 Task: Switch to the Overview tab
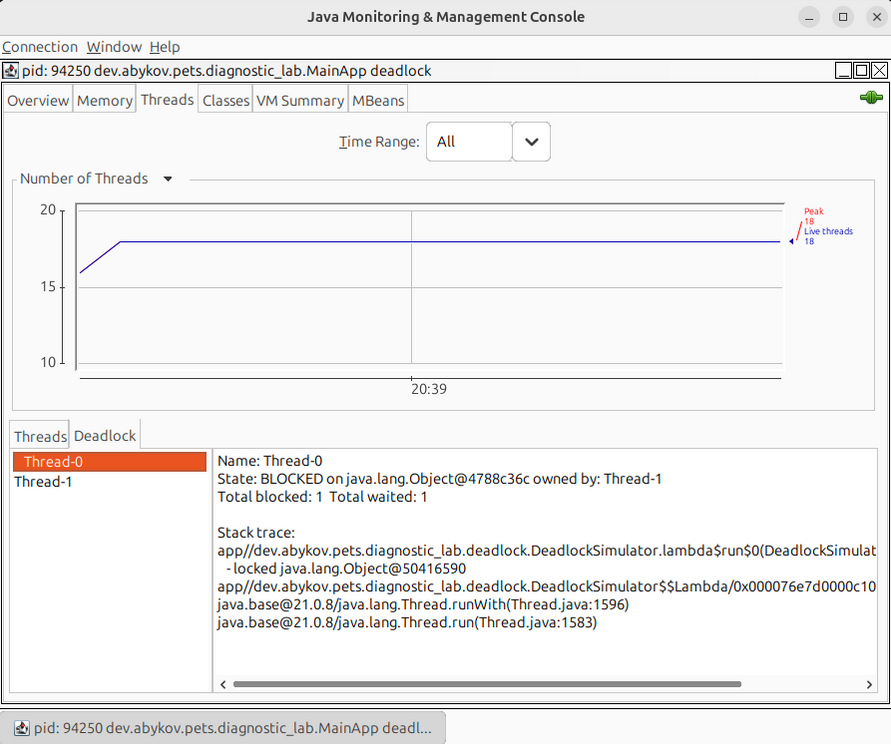pyautogui.click(x=38, y=100)
